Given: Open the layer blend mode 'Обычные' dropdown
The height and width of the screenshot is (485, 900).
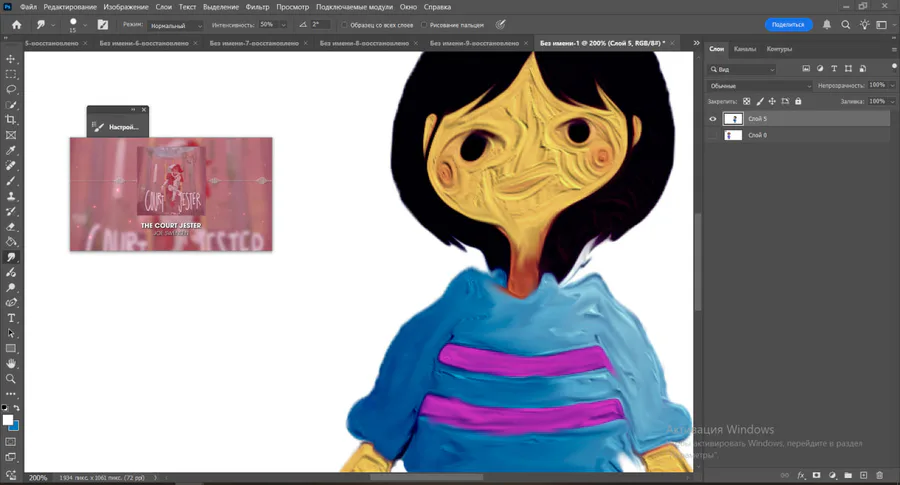Looking at the screenshot, I should click(760, 86).
